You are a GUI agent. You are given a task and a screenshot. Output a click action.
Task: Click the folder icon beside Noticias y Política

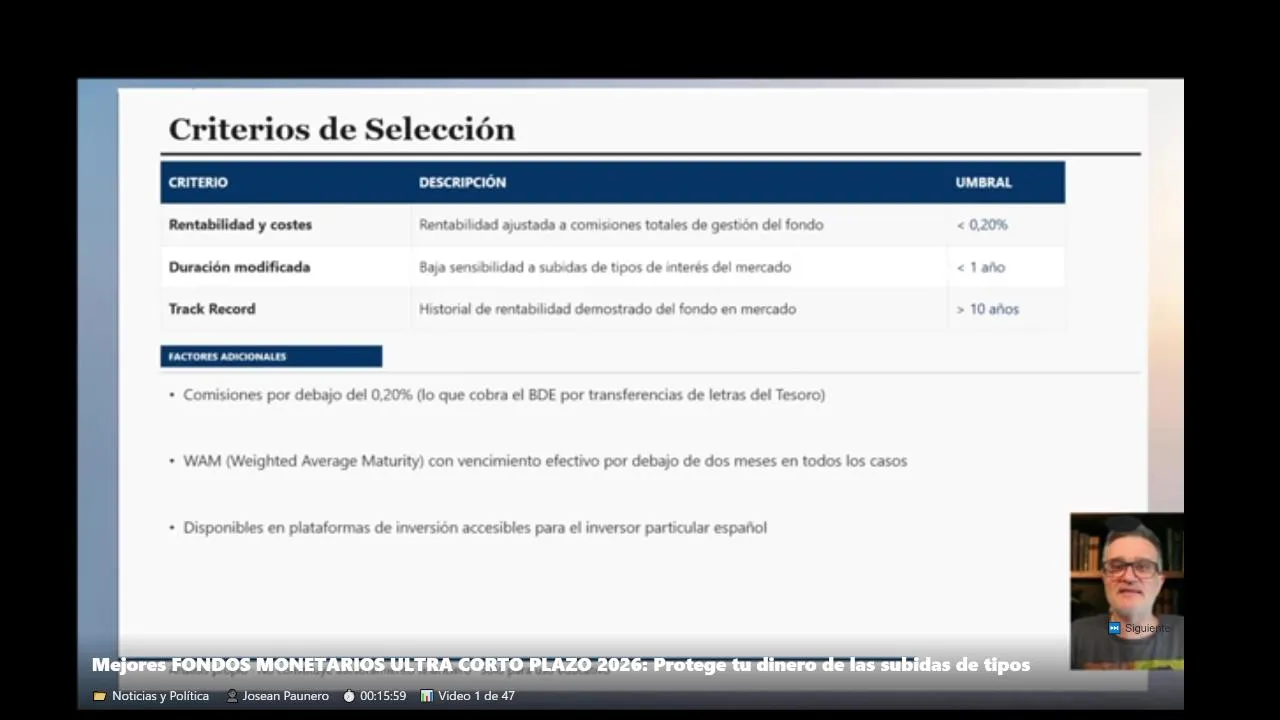(99, 696)
